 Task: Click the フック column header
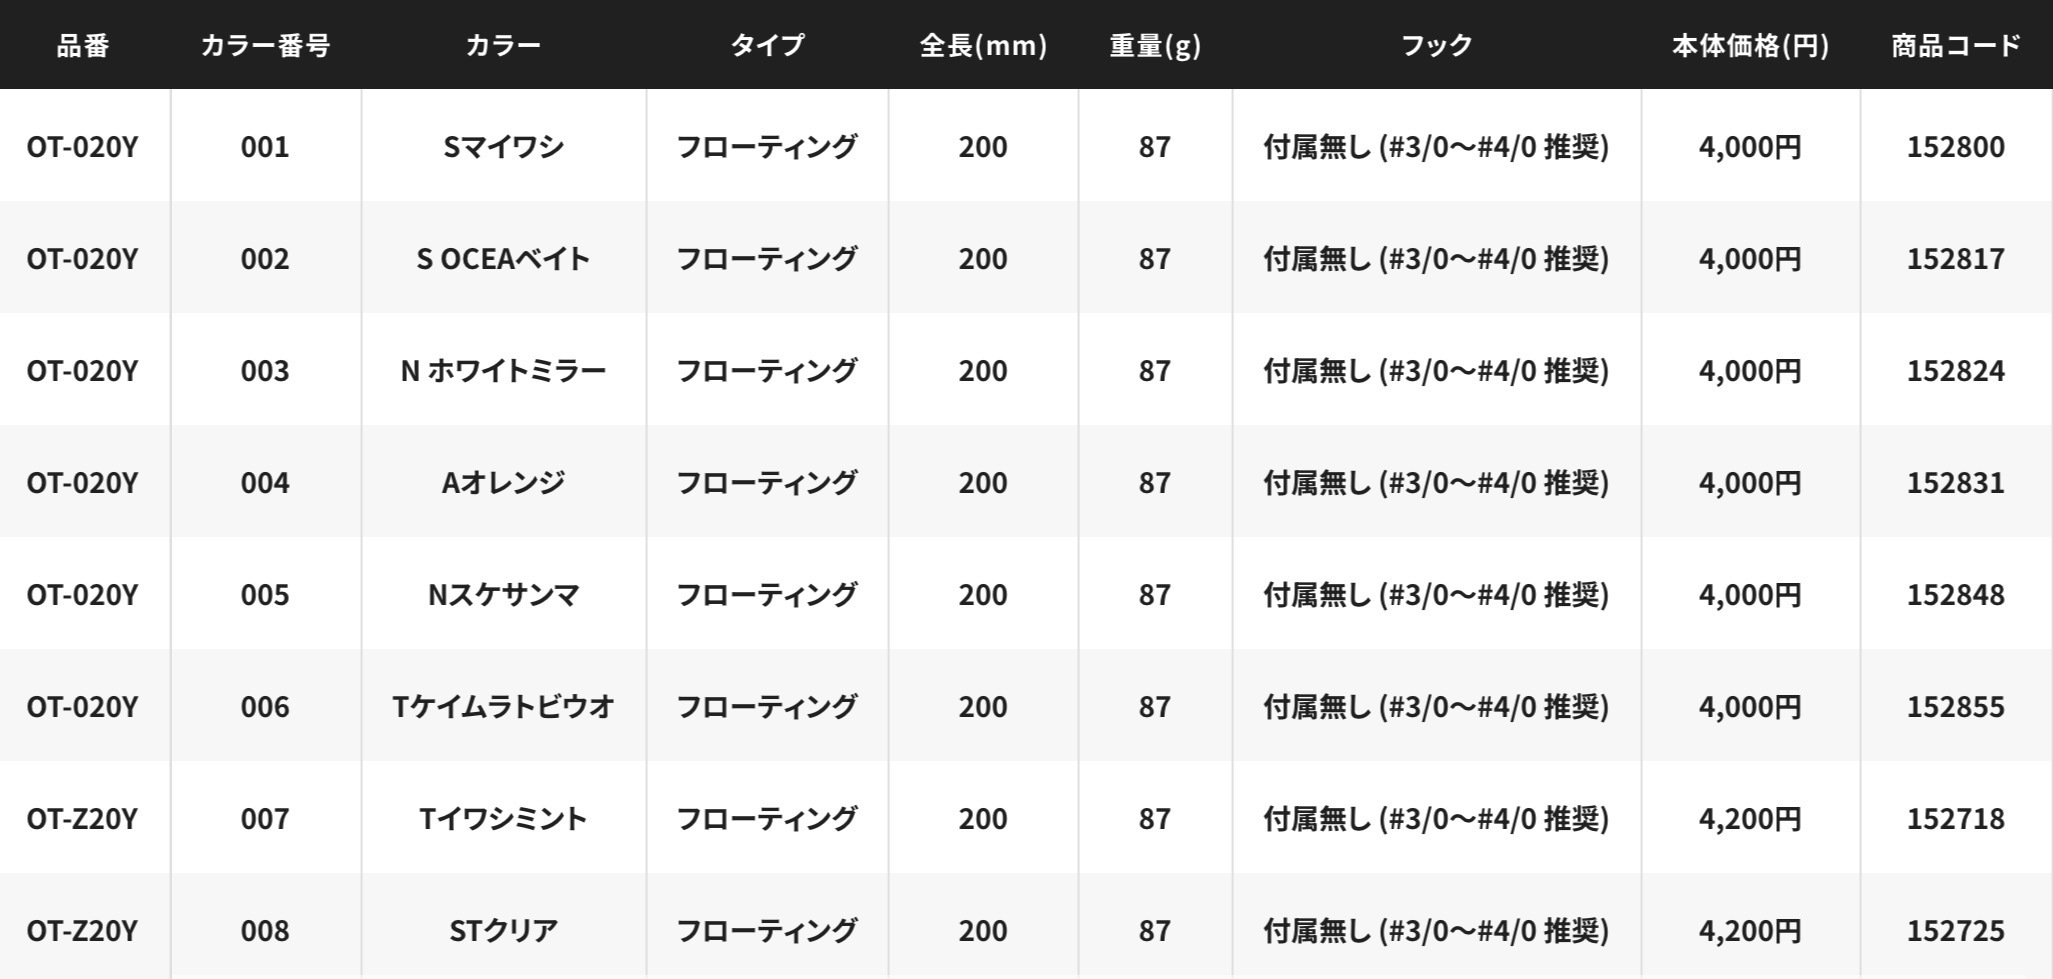click(x=1436, y=45)
